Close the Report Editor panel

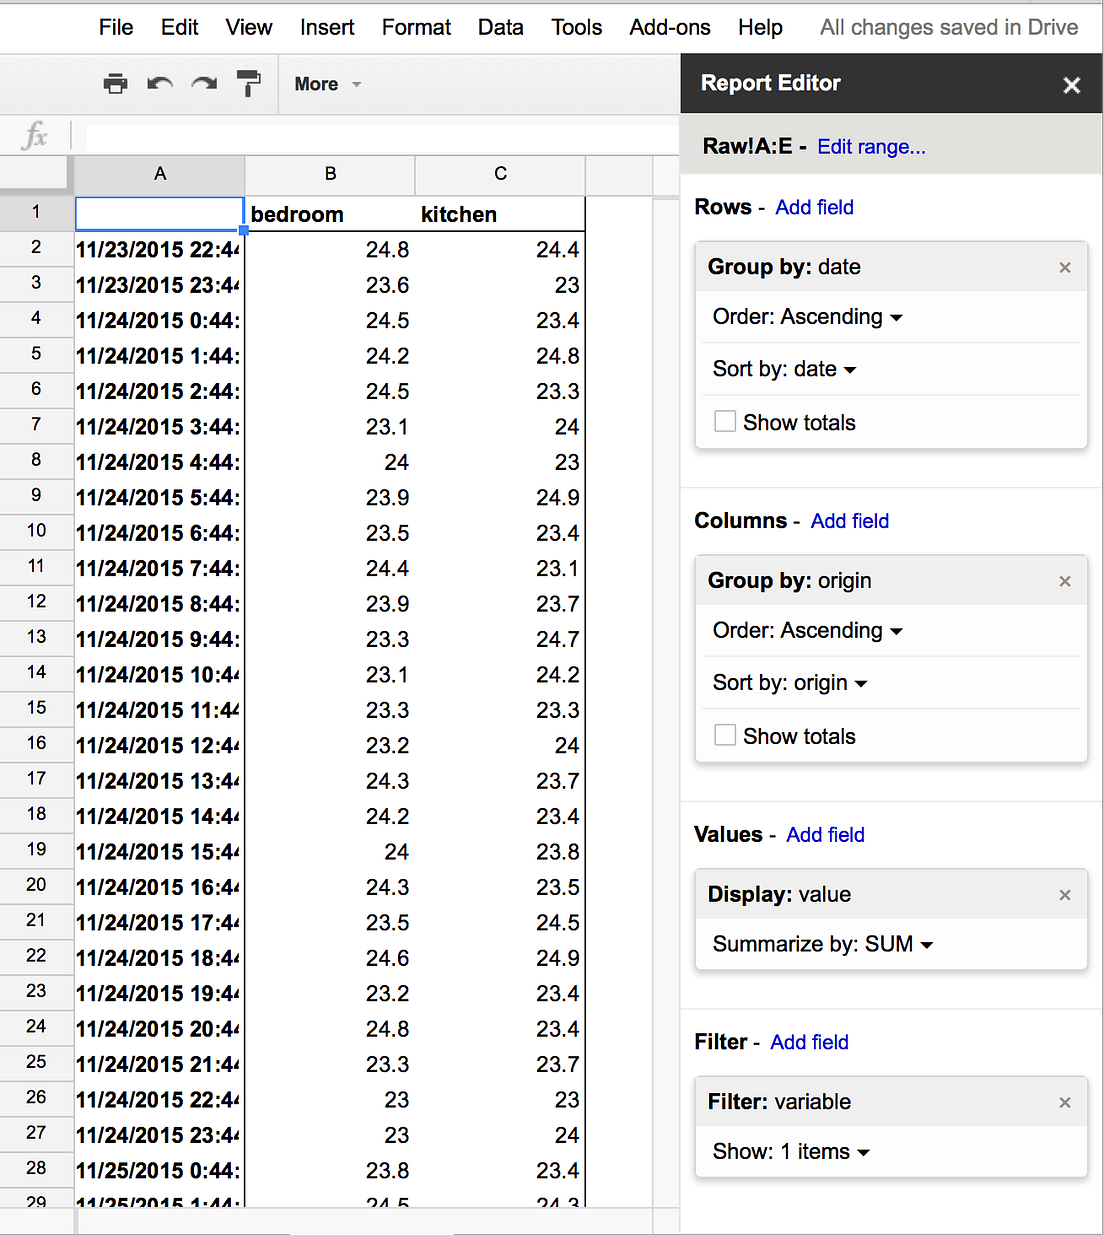[1072, 85]
